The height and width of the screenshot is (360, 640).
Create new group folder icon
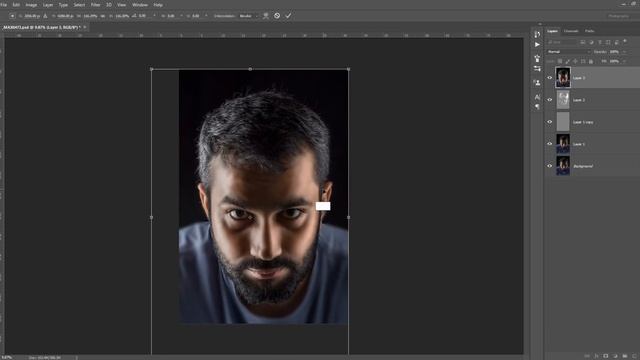click(x=625, y=356)
